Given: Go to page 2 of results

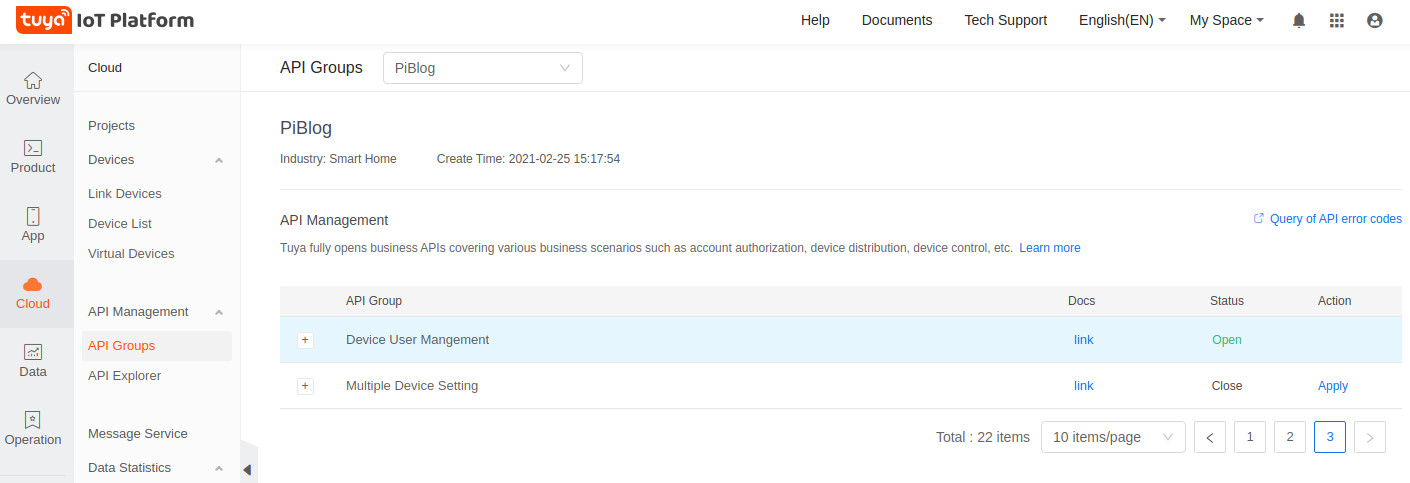Looking at the screenshot, I should click(x=1290, y=437).
